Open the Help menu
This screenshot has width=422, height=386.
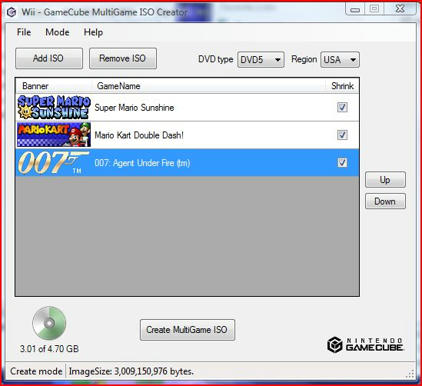(93, 32)
